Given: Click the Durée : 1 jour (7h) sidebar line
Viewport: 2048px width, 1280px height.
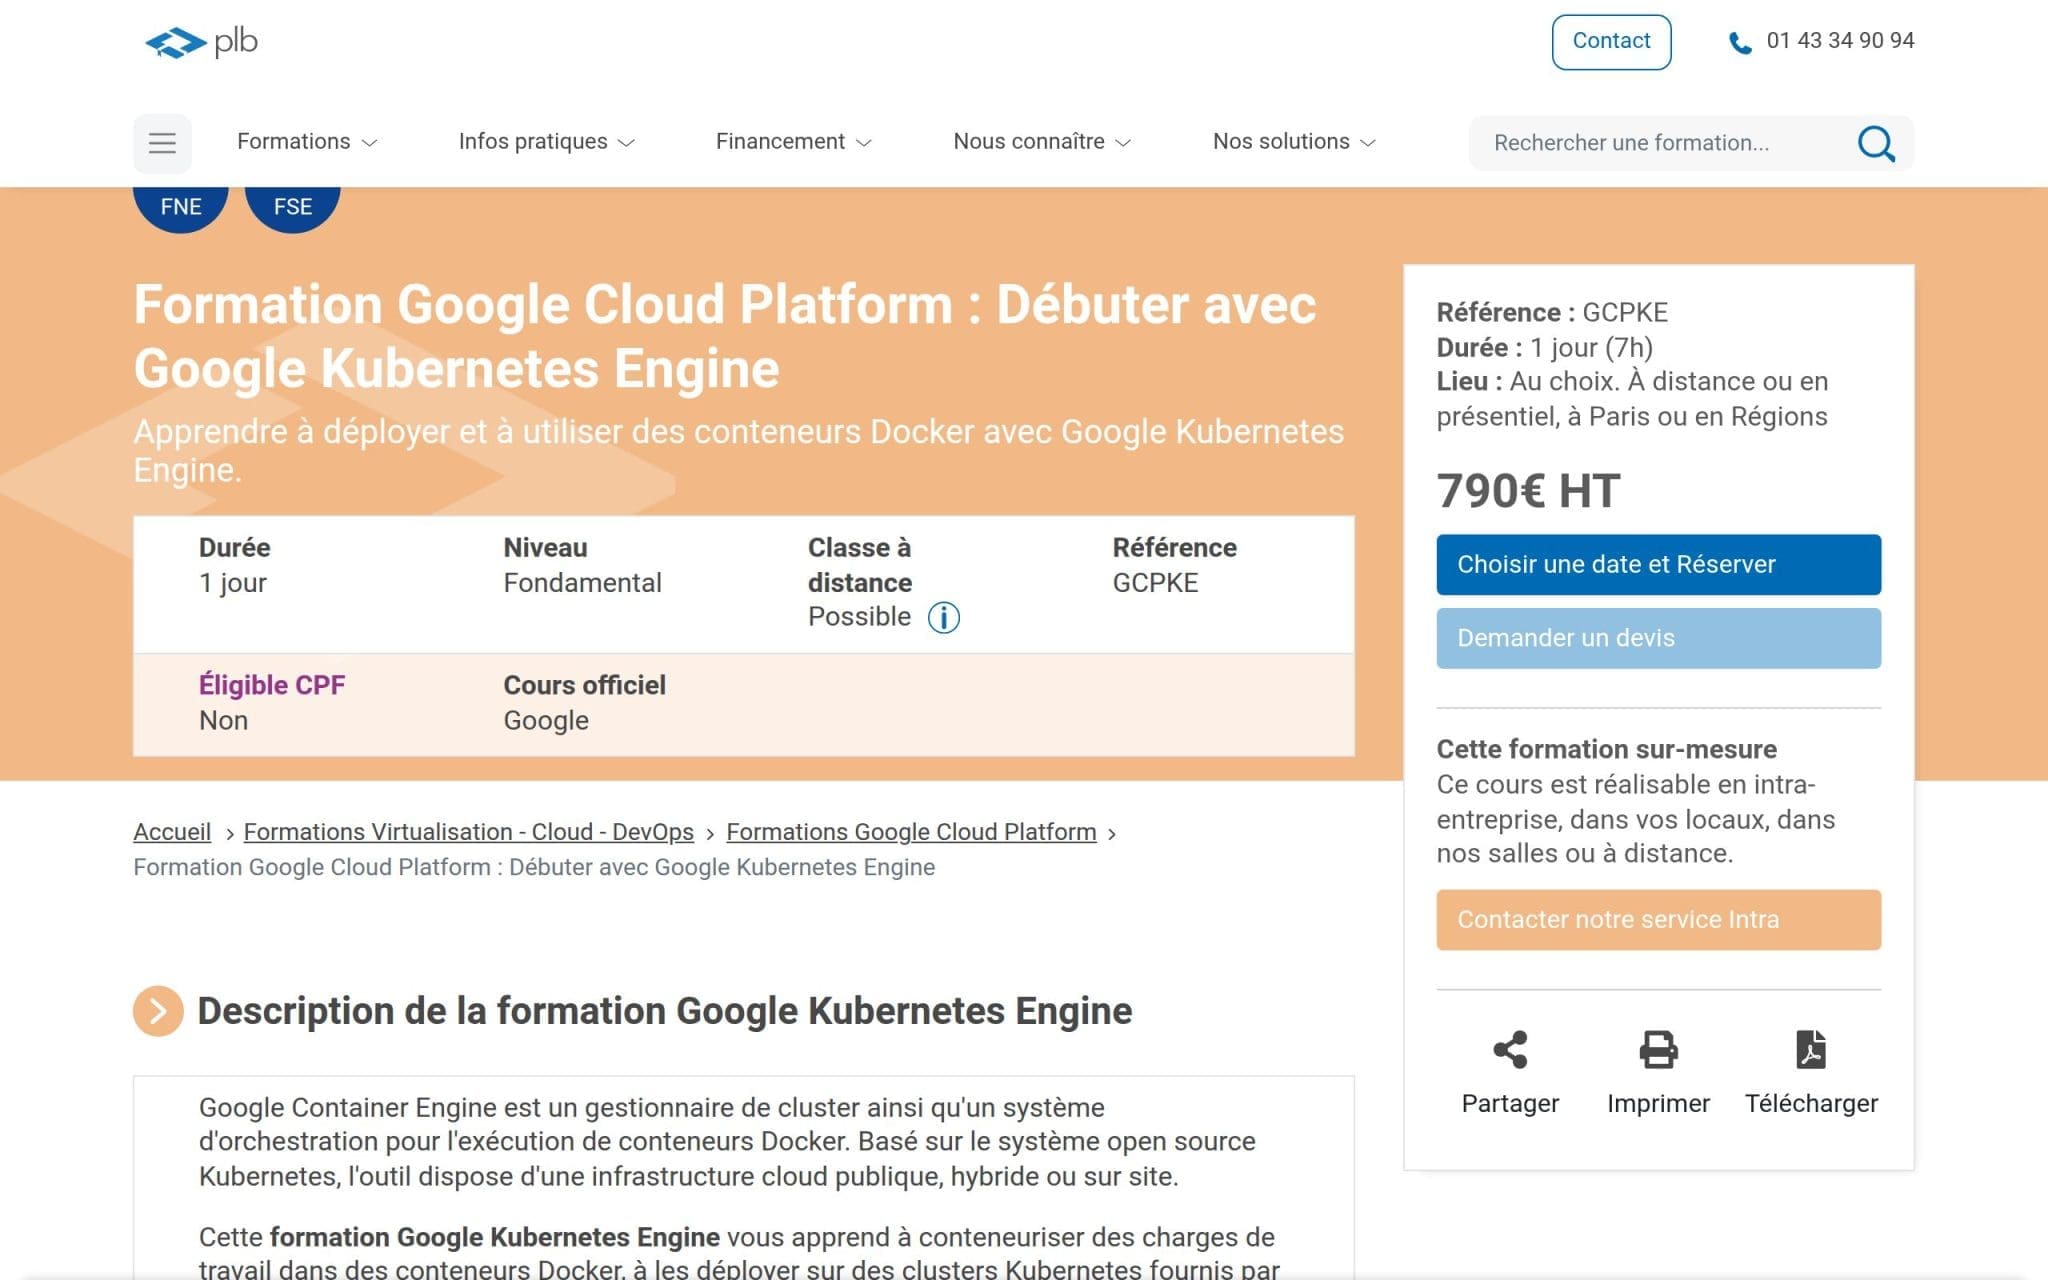Looking at the screenshot, I should (x=1544, y=347).
